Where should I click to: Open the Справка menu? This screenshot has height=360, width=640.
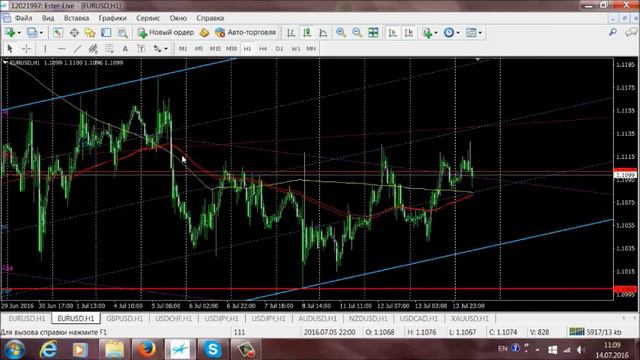click(x=210, y=18)
